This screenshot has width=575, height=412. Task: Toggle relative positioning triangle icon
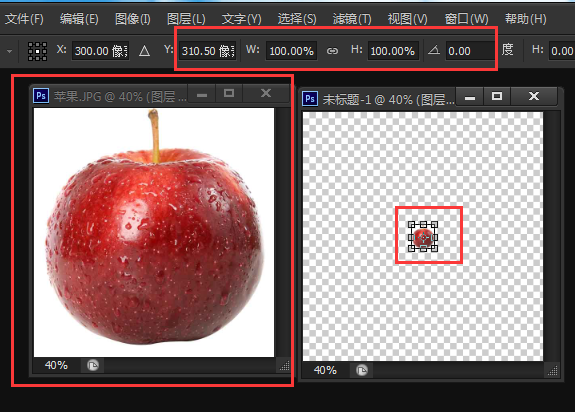pos(144,51)
